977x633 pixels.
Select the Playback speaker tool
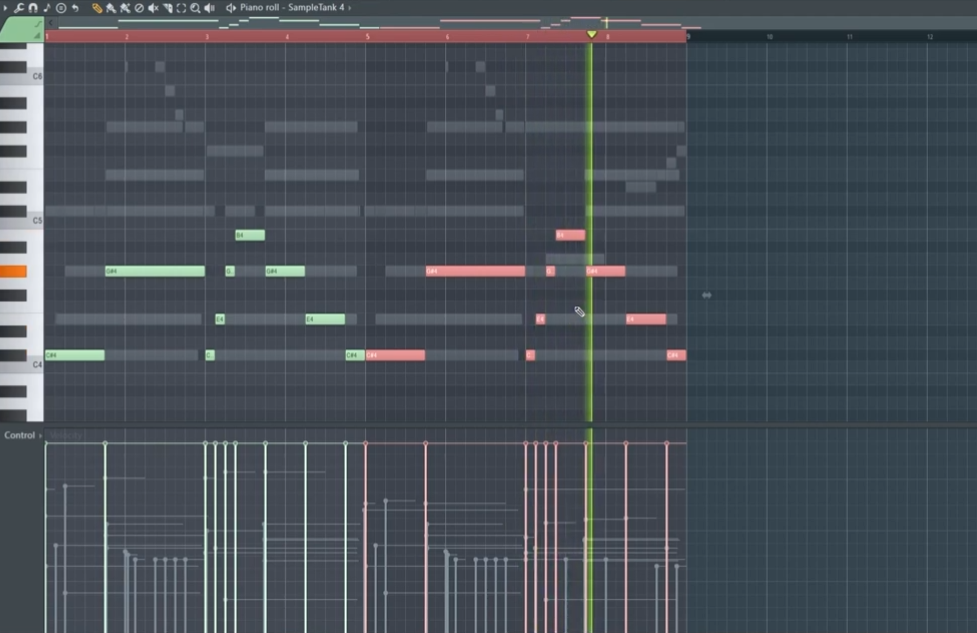pos(209,7)
